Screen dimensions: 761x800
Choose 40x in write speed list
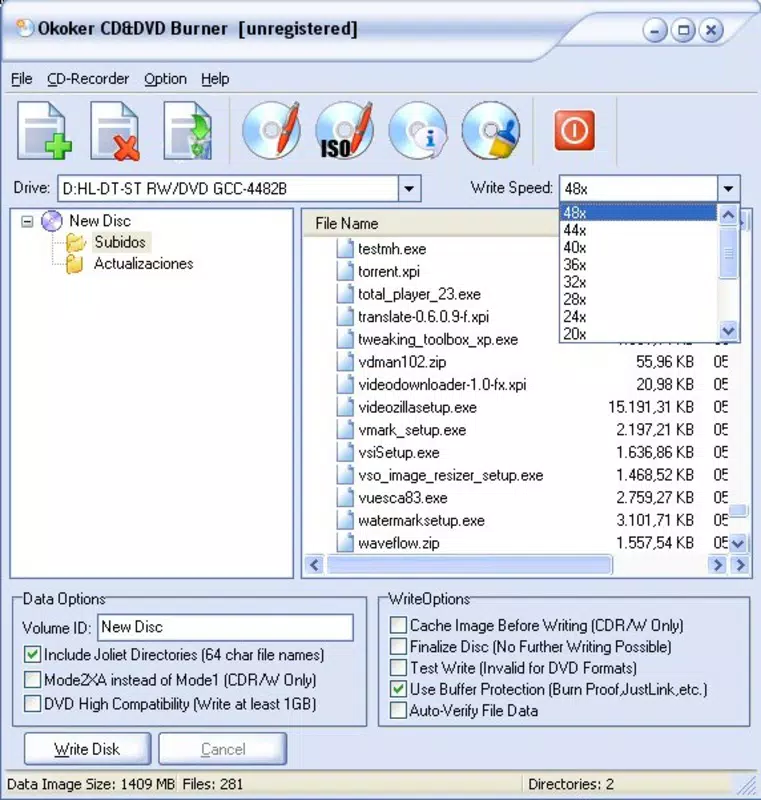pyautogui.click(x=638, y=247)
